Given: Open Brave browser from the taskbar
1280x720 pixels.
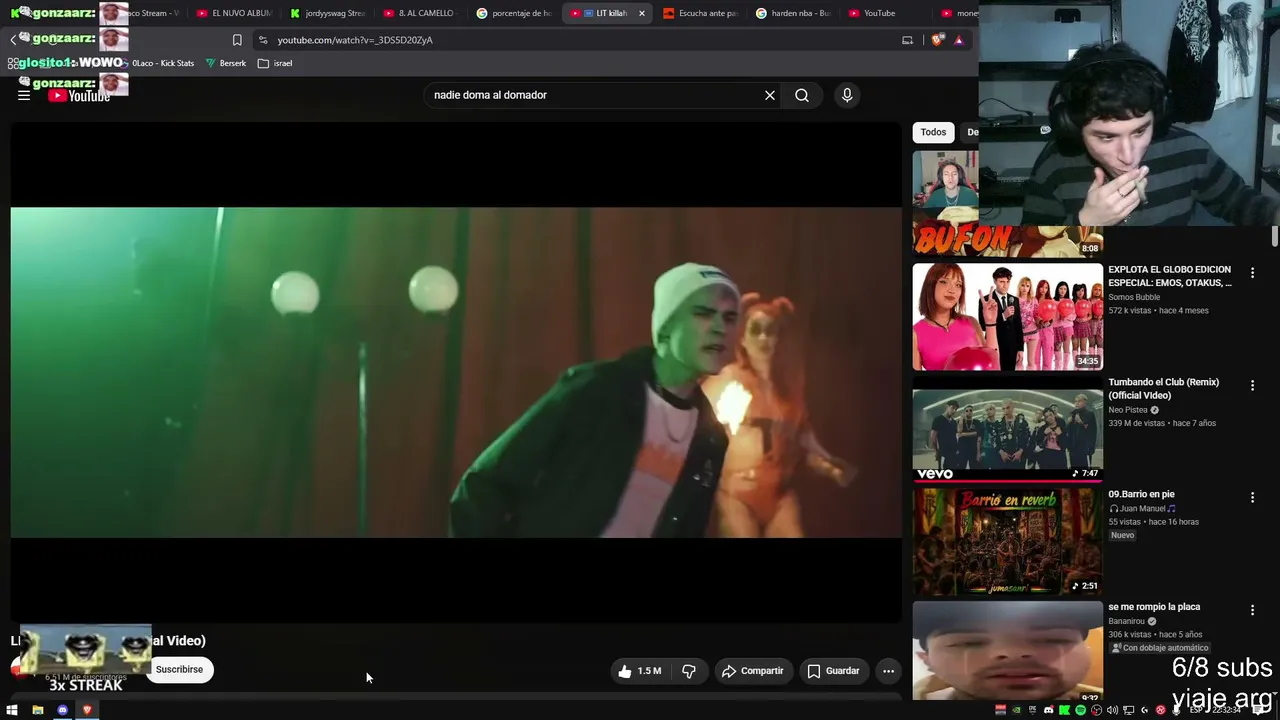Looking at the screenshot, I should click(87, 710).
